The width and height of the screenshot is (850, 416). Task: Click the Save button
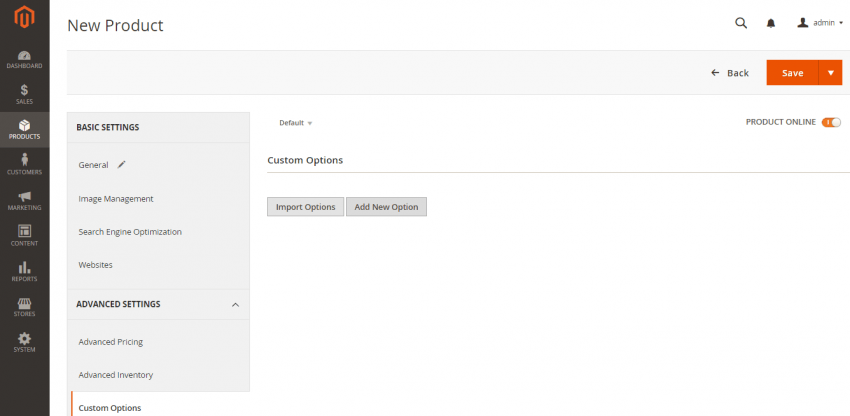pos(792,73)
